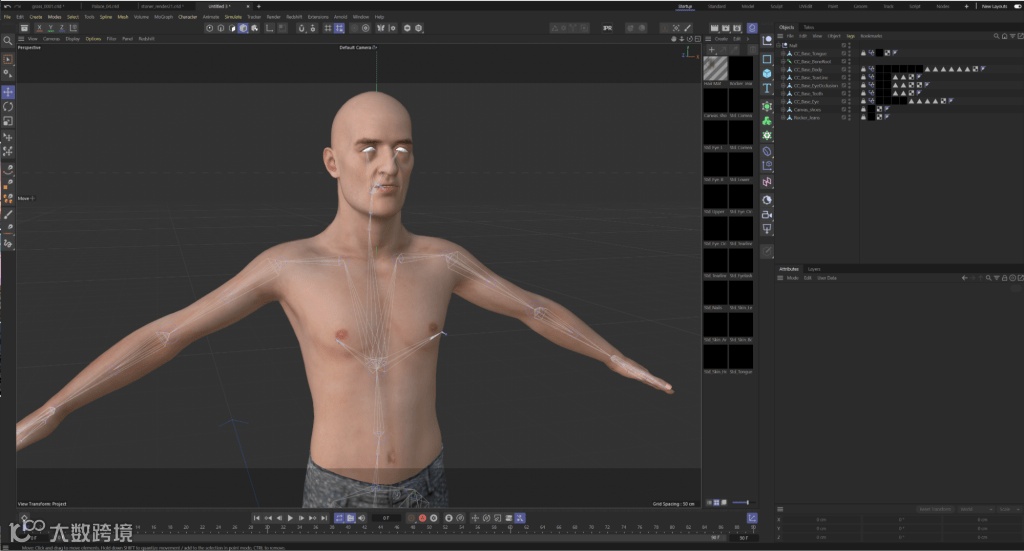Screen dimensions: 1024x551
Task: Select the Move tool in the left toolbar
Action: (x=8, y=92)
